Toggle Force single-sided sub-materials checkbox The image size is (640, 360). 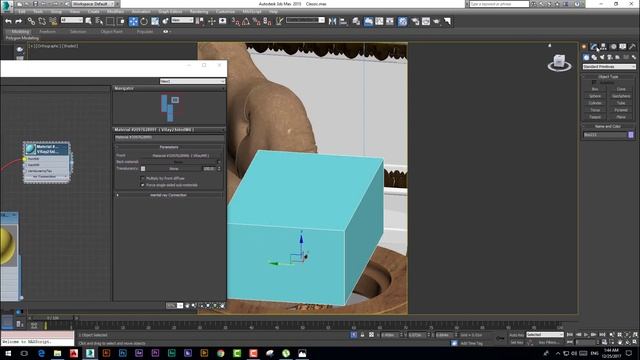click(x=142, y=185)
